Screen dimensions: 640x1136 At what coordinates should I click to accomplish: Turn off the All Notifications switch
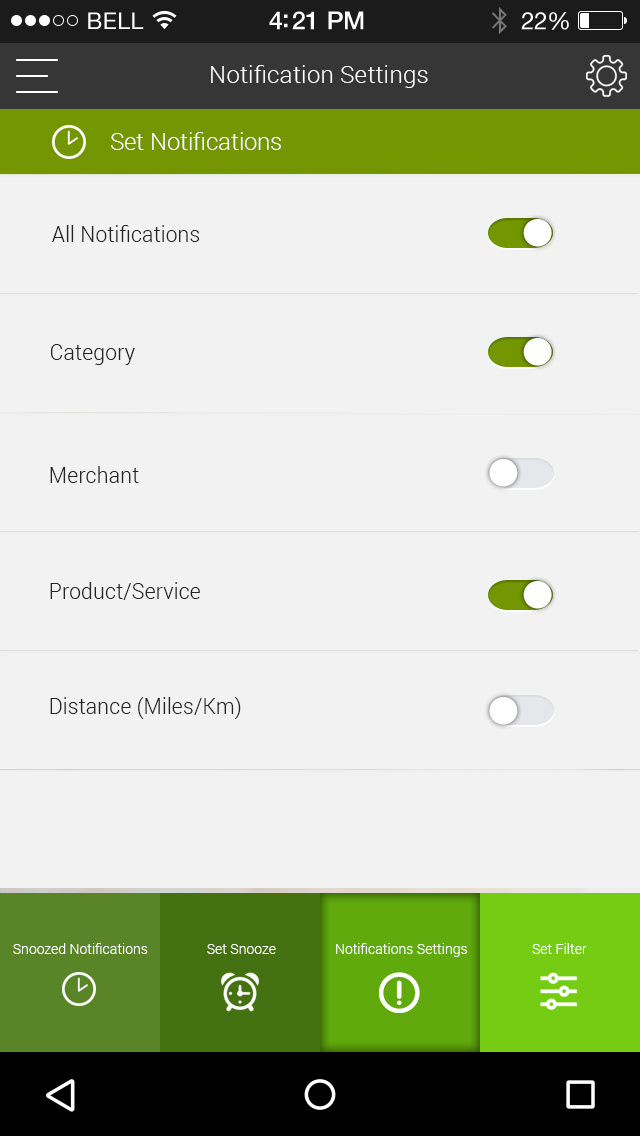tap(520, 233)
